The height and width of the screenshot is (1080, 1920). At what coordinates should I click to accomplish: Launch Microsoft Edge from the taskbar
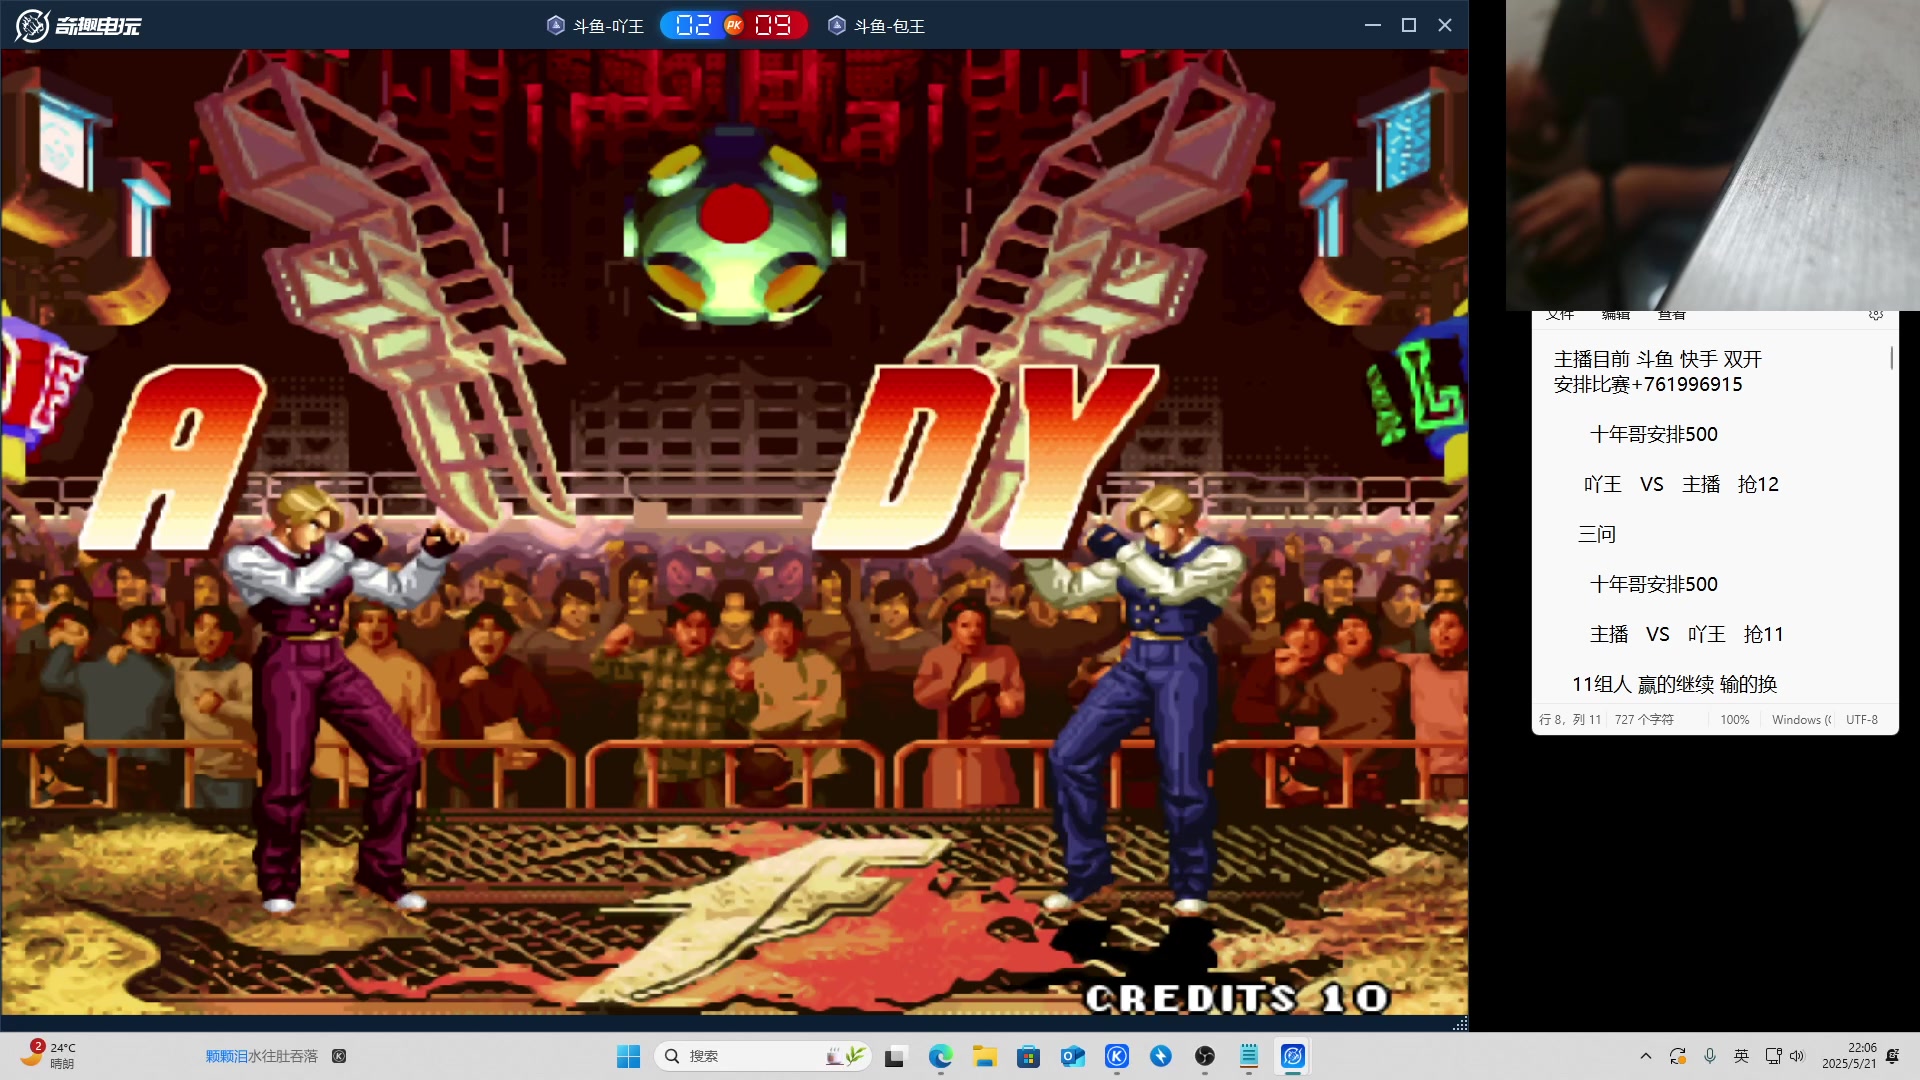tap(940, 1056)
